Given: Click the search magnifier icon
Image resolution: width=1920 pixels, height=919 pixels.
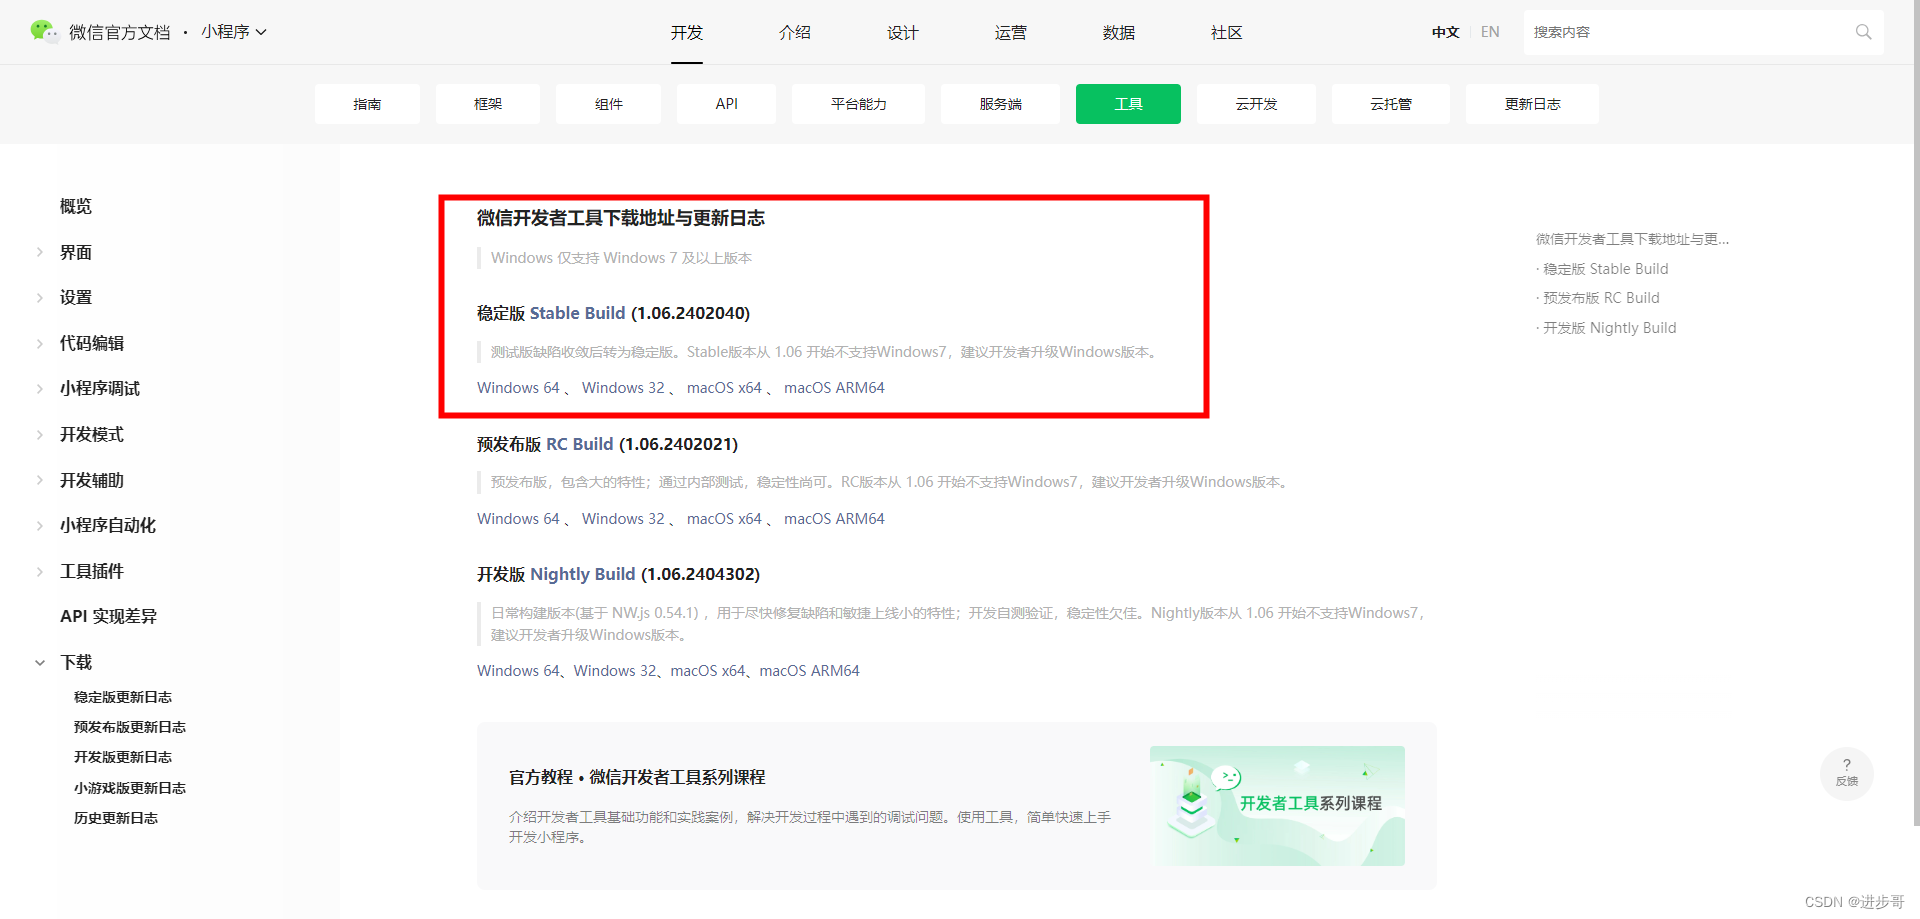Looking at the screenshot, I should coord(1863,32).
